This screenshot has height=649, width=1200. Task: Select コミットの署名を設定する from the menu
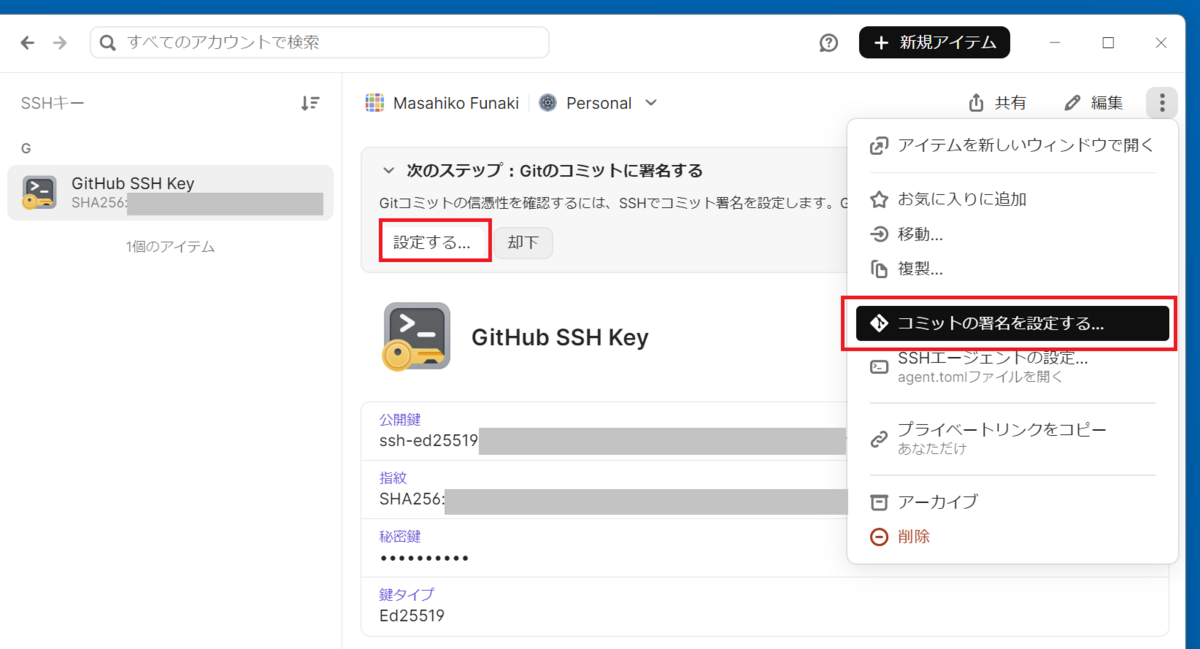tap(1007, 322)
